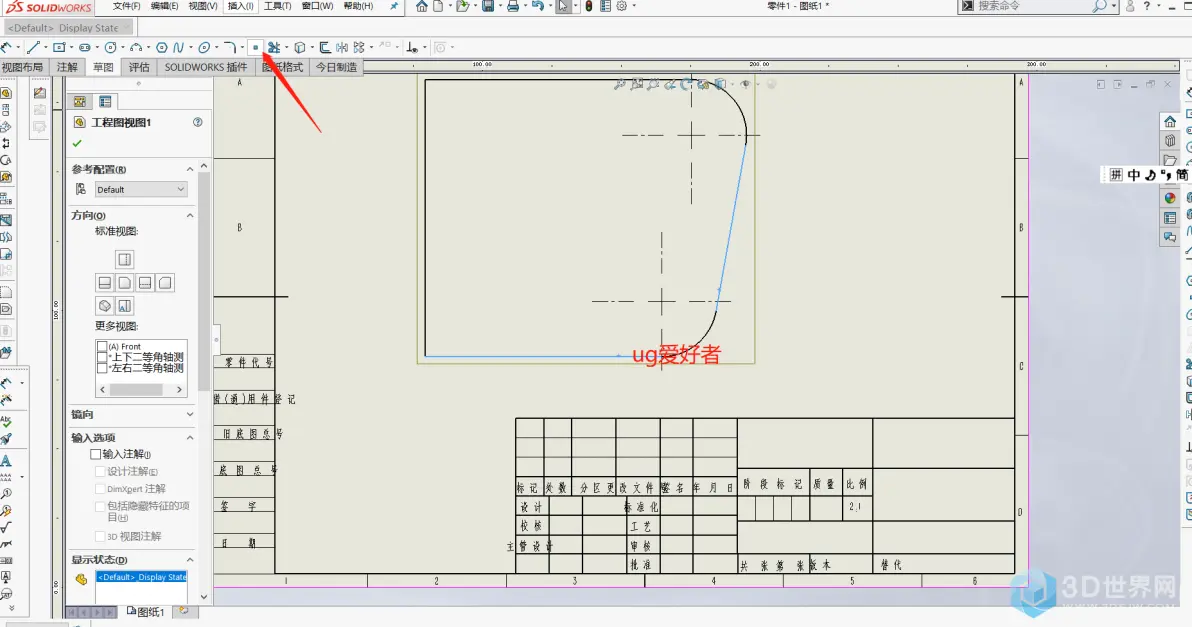Open the Default configuration dropdown
1192x627 pixels.
pos(141,189)
